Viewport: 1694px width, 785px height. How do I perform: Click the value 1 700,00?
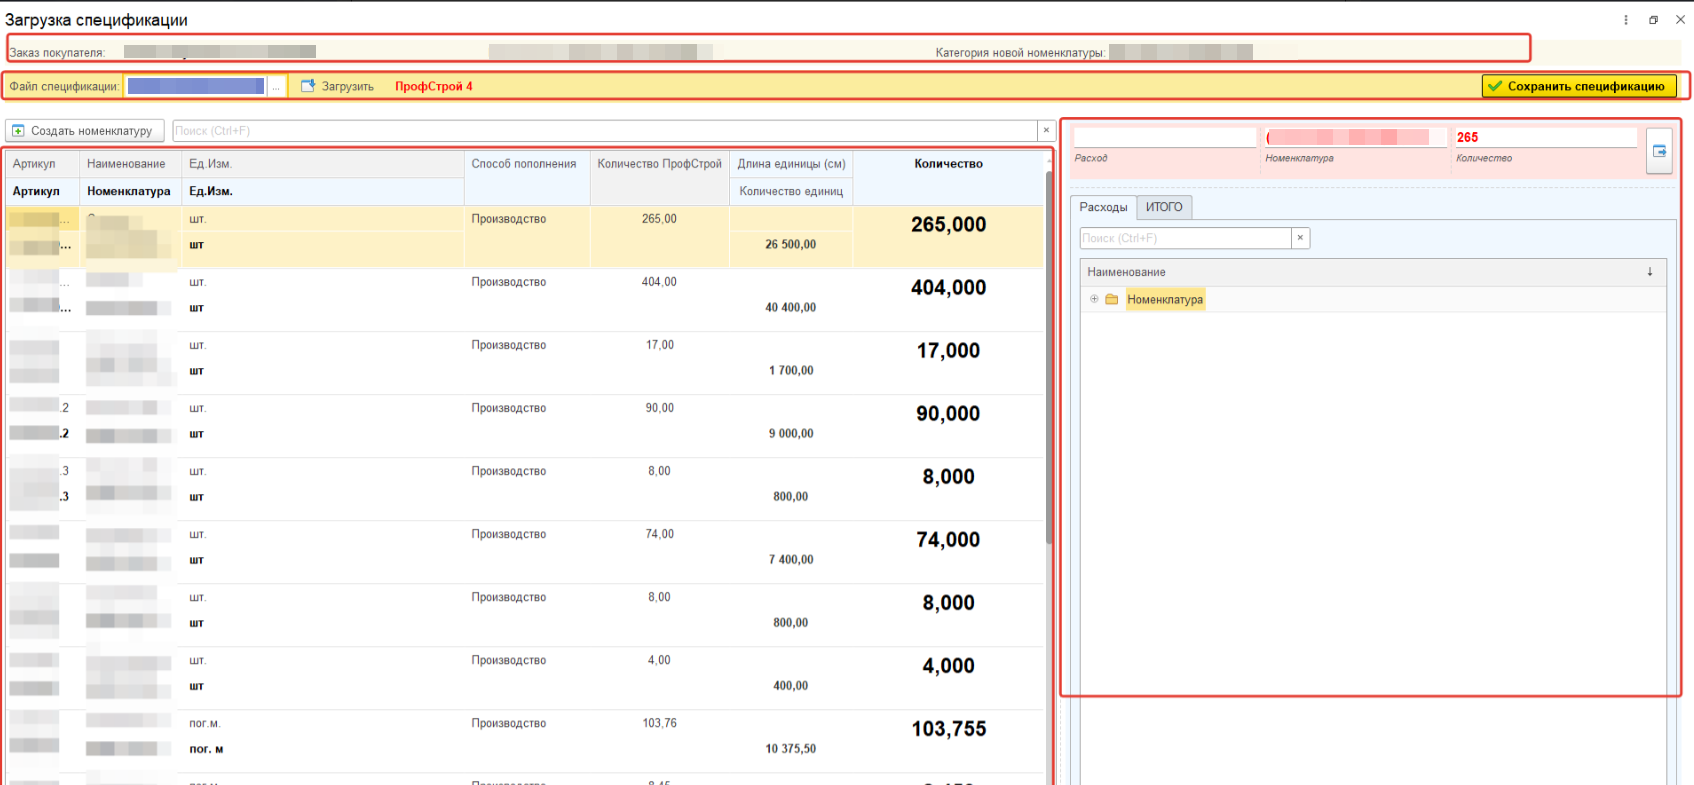[791, 370]
